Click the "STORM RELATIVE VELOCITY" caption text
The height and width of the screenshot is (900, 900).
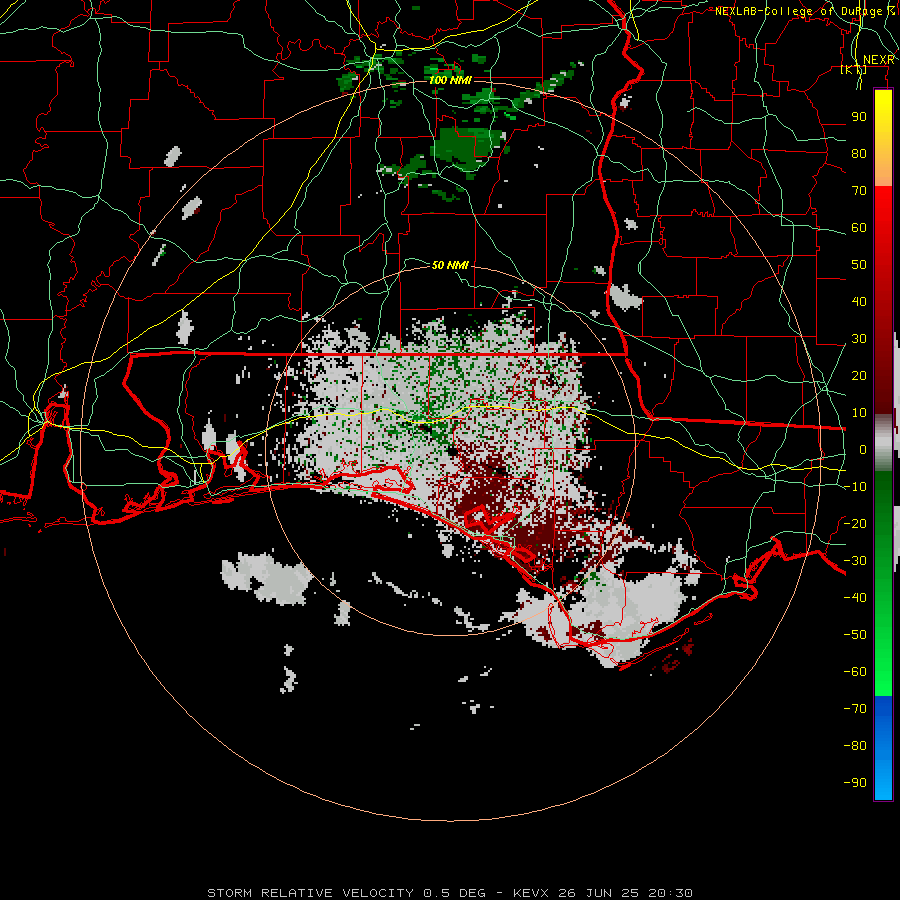tap(310, 893)
